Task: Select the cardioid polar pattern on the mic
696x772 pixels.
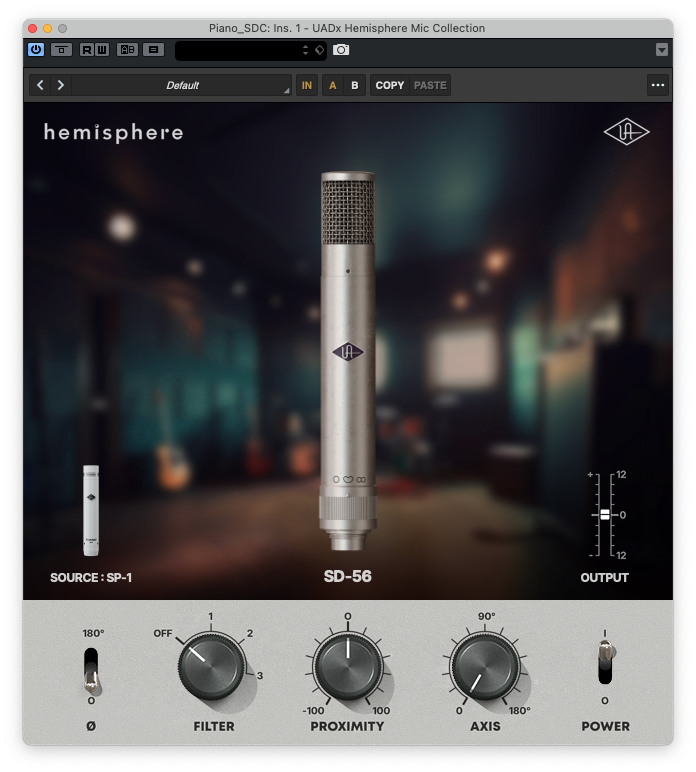Action: click(348, 479)
